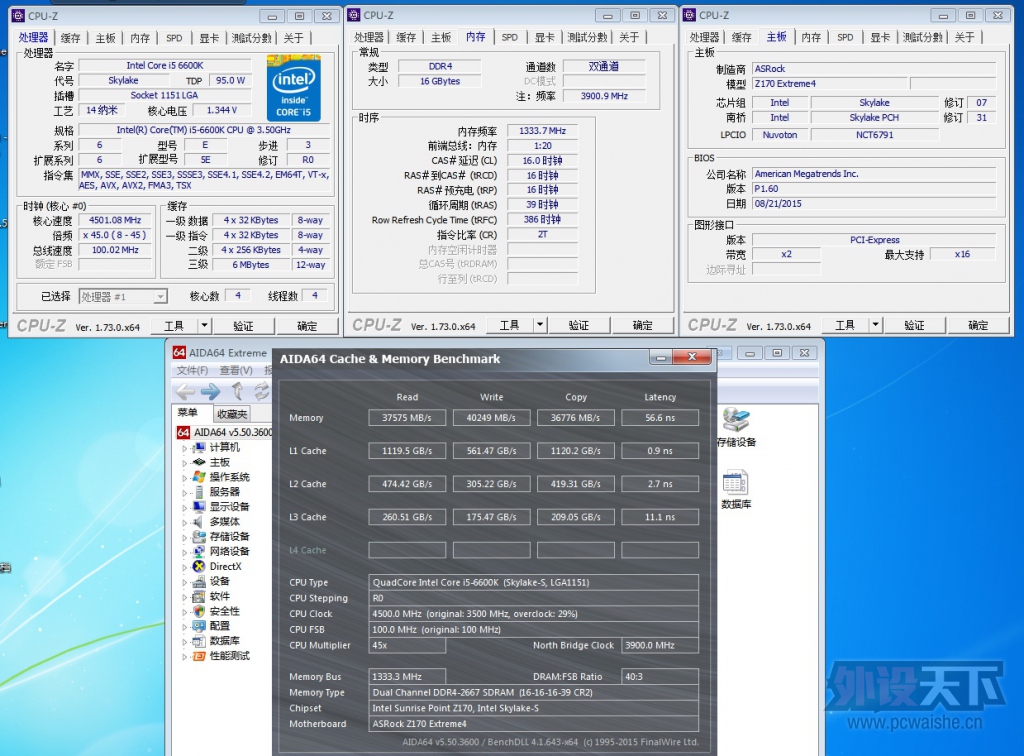The height and width of the screenshot is (756, 1024).
Task: Switch to SPD tab in middle CPU-Z
Action: (x=510, y=37)
